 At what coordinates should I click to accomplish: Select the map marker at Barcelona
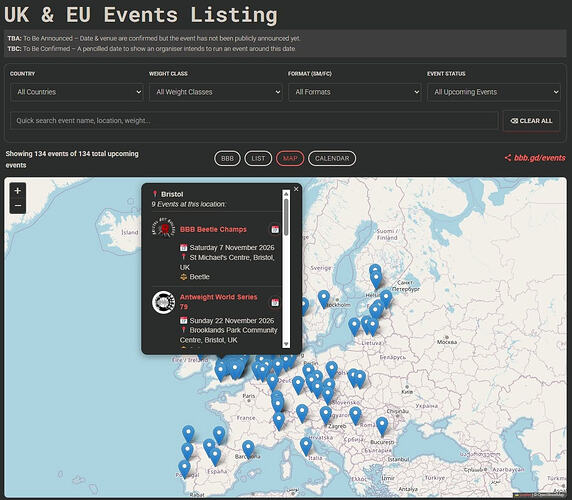tap(248, 448)
